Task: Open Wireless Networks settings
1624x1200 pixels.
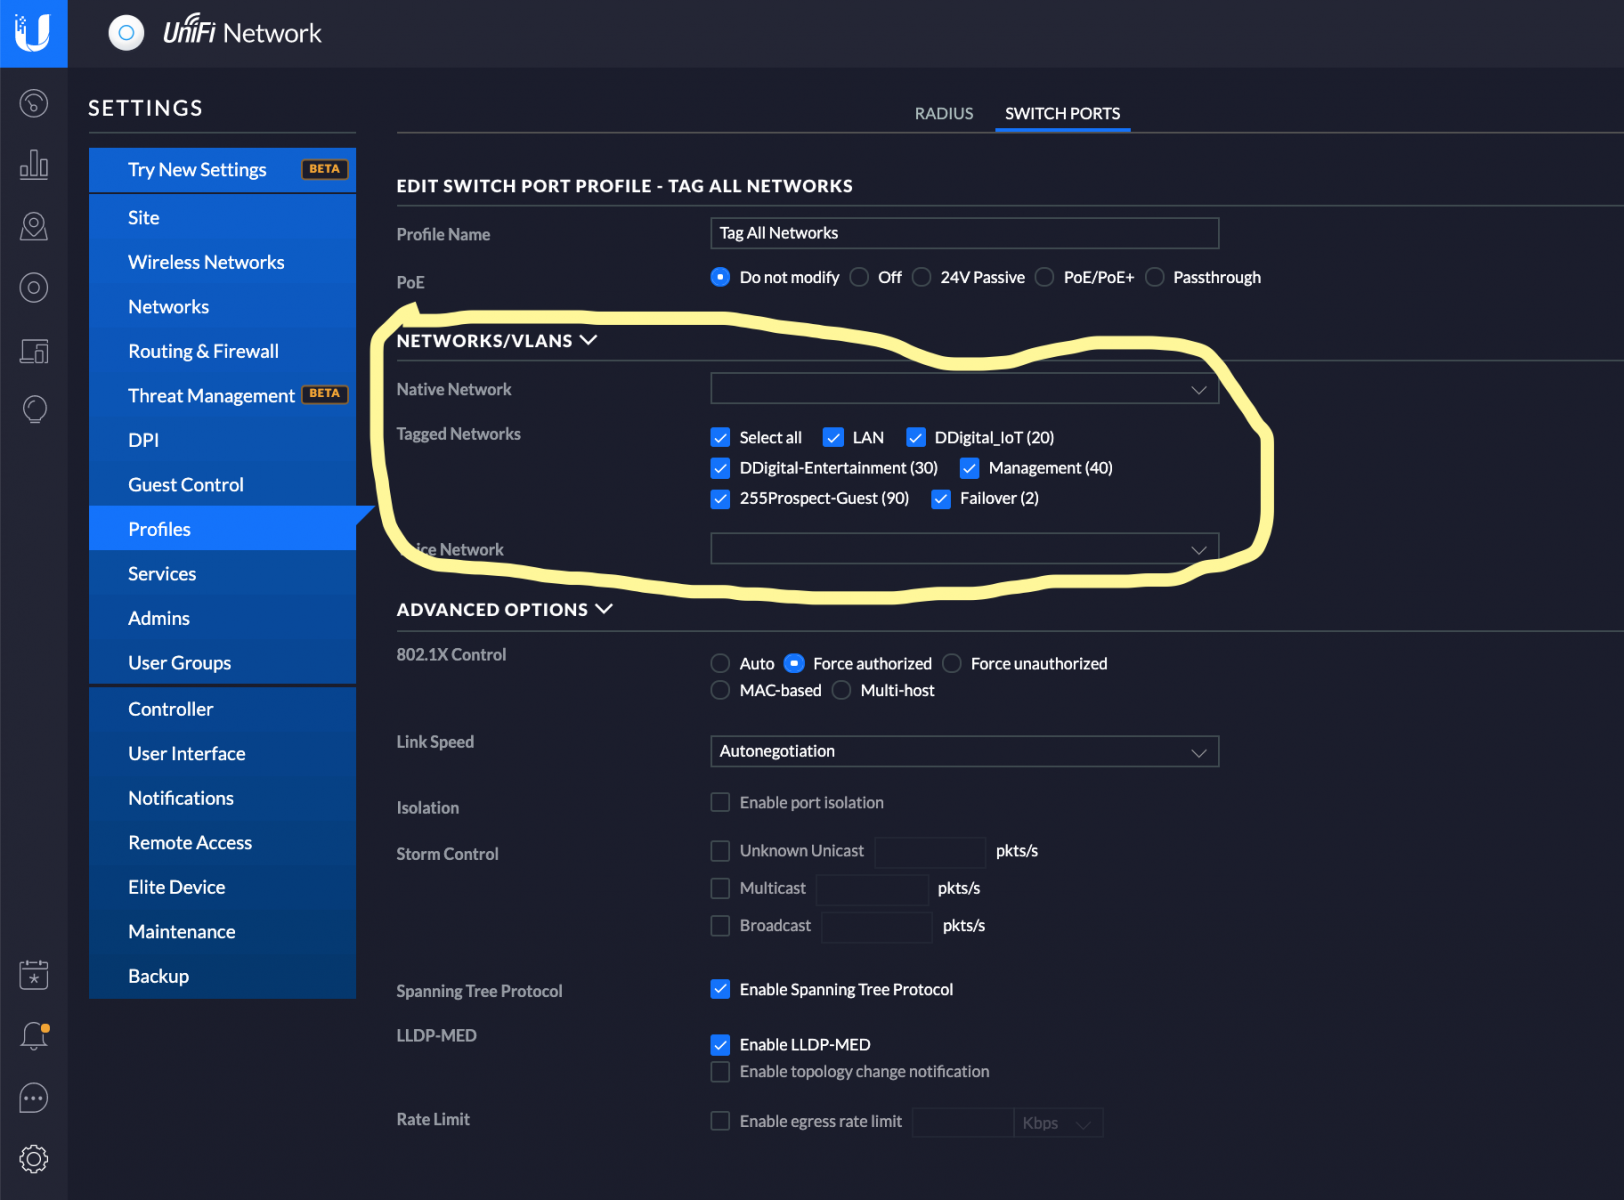Action: (x=222, y=262)
